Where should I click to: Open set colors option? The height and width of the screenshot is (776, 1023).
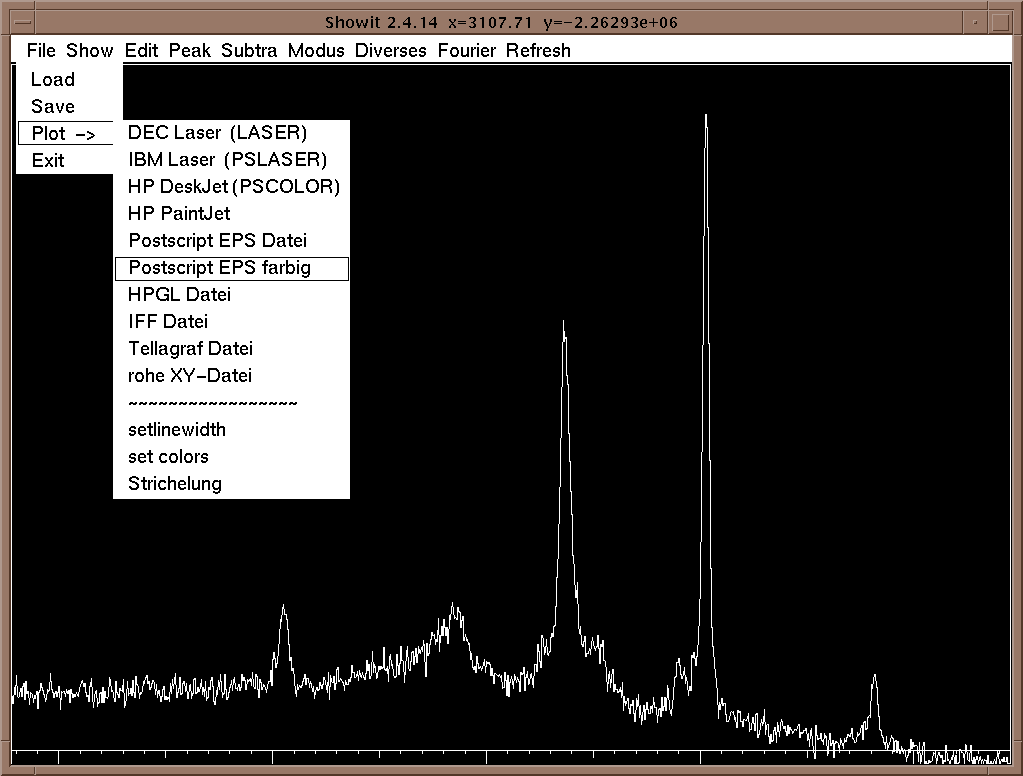click(x=168, y=457)
